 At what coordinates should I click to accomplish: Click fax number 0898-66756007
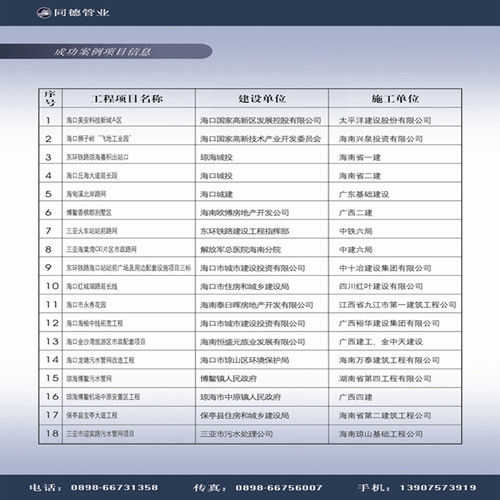[279, 488]
